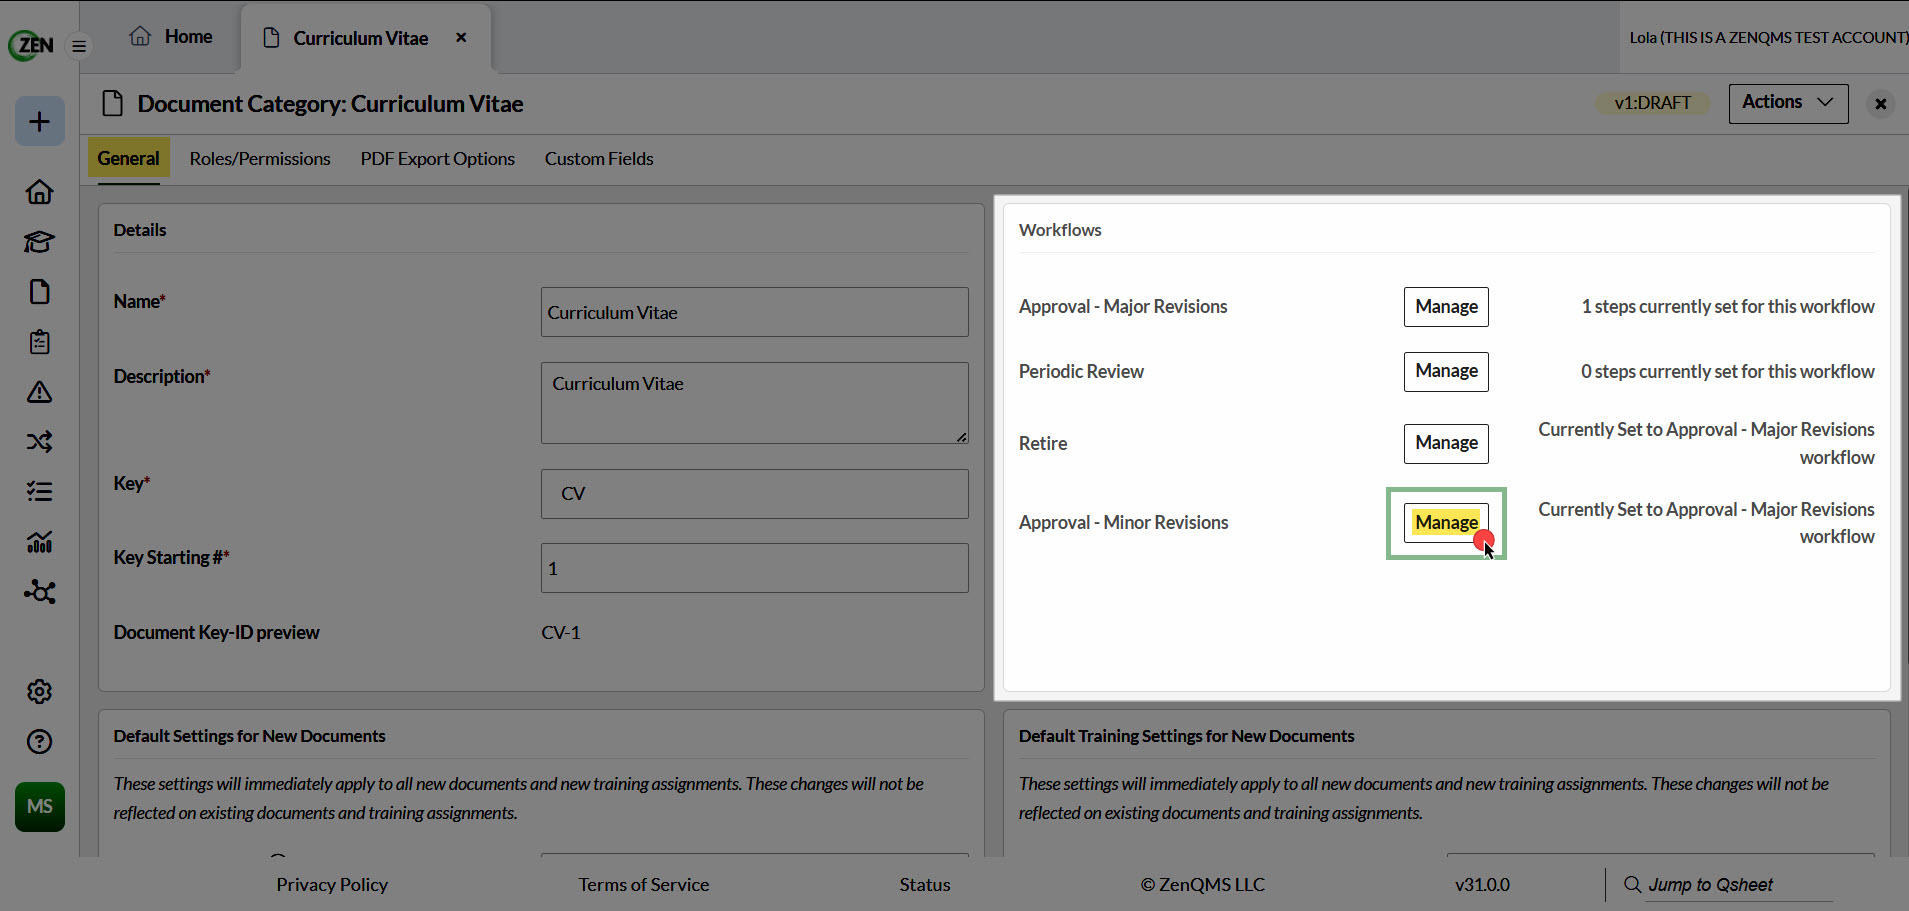Click the CV-1 document key preview
The width and height of the screenshot is (1909, 911).
click(x=561, y=633)
